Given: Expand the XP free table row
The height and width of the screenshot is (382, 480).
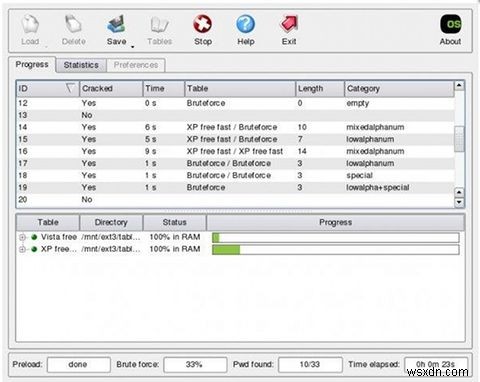Looking at the screenshot, I should point(22,249).
